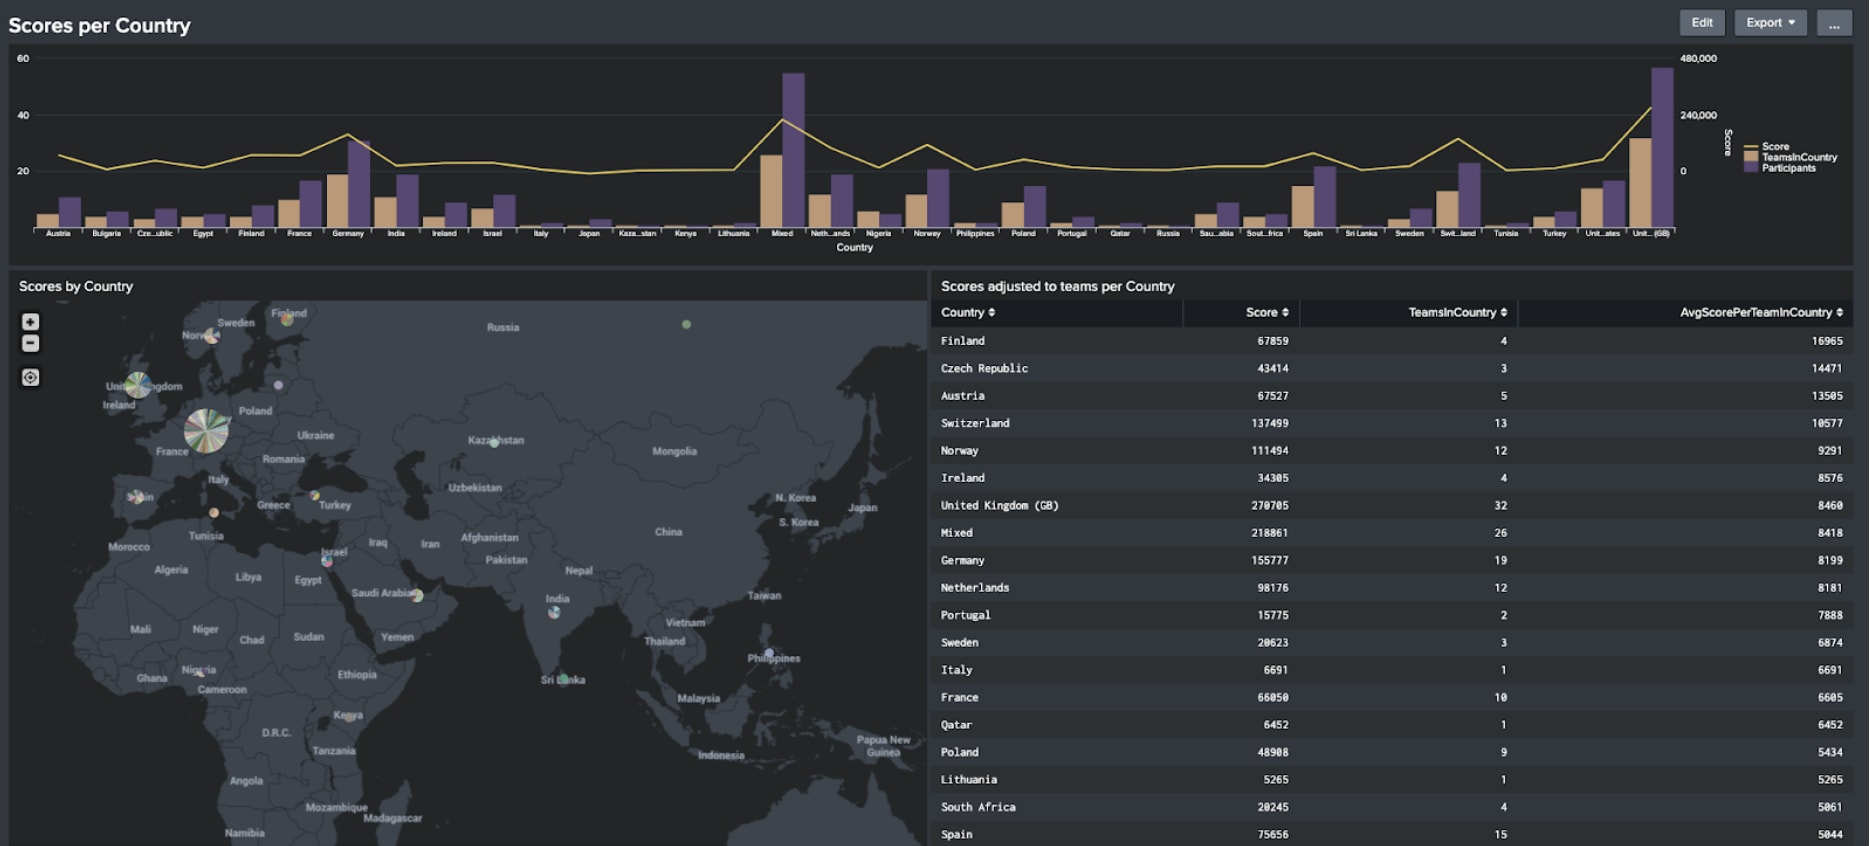1870x846 pixels.
Task: Sort by TeamsInCountry column header
Action: [x=1458, y=313]
